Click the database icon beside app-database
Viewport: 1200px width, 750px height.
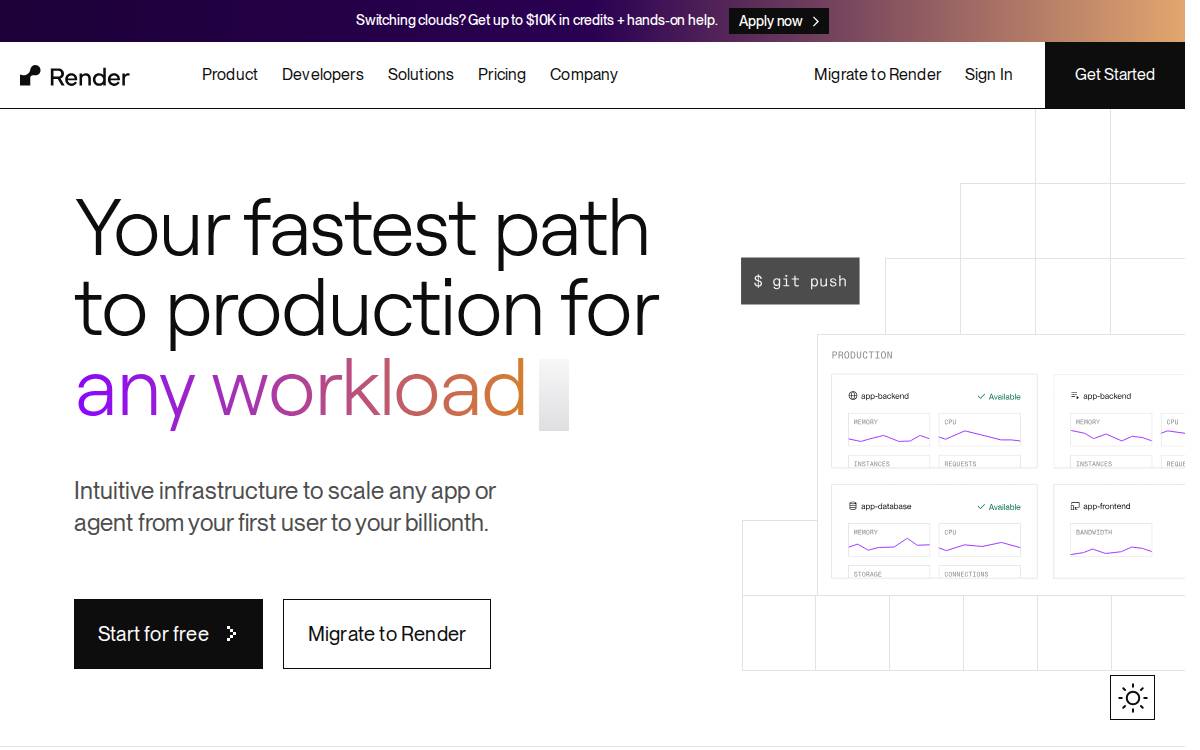[853, 506]
